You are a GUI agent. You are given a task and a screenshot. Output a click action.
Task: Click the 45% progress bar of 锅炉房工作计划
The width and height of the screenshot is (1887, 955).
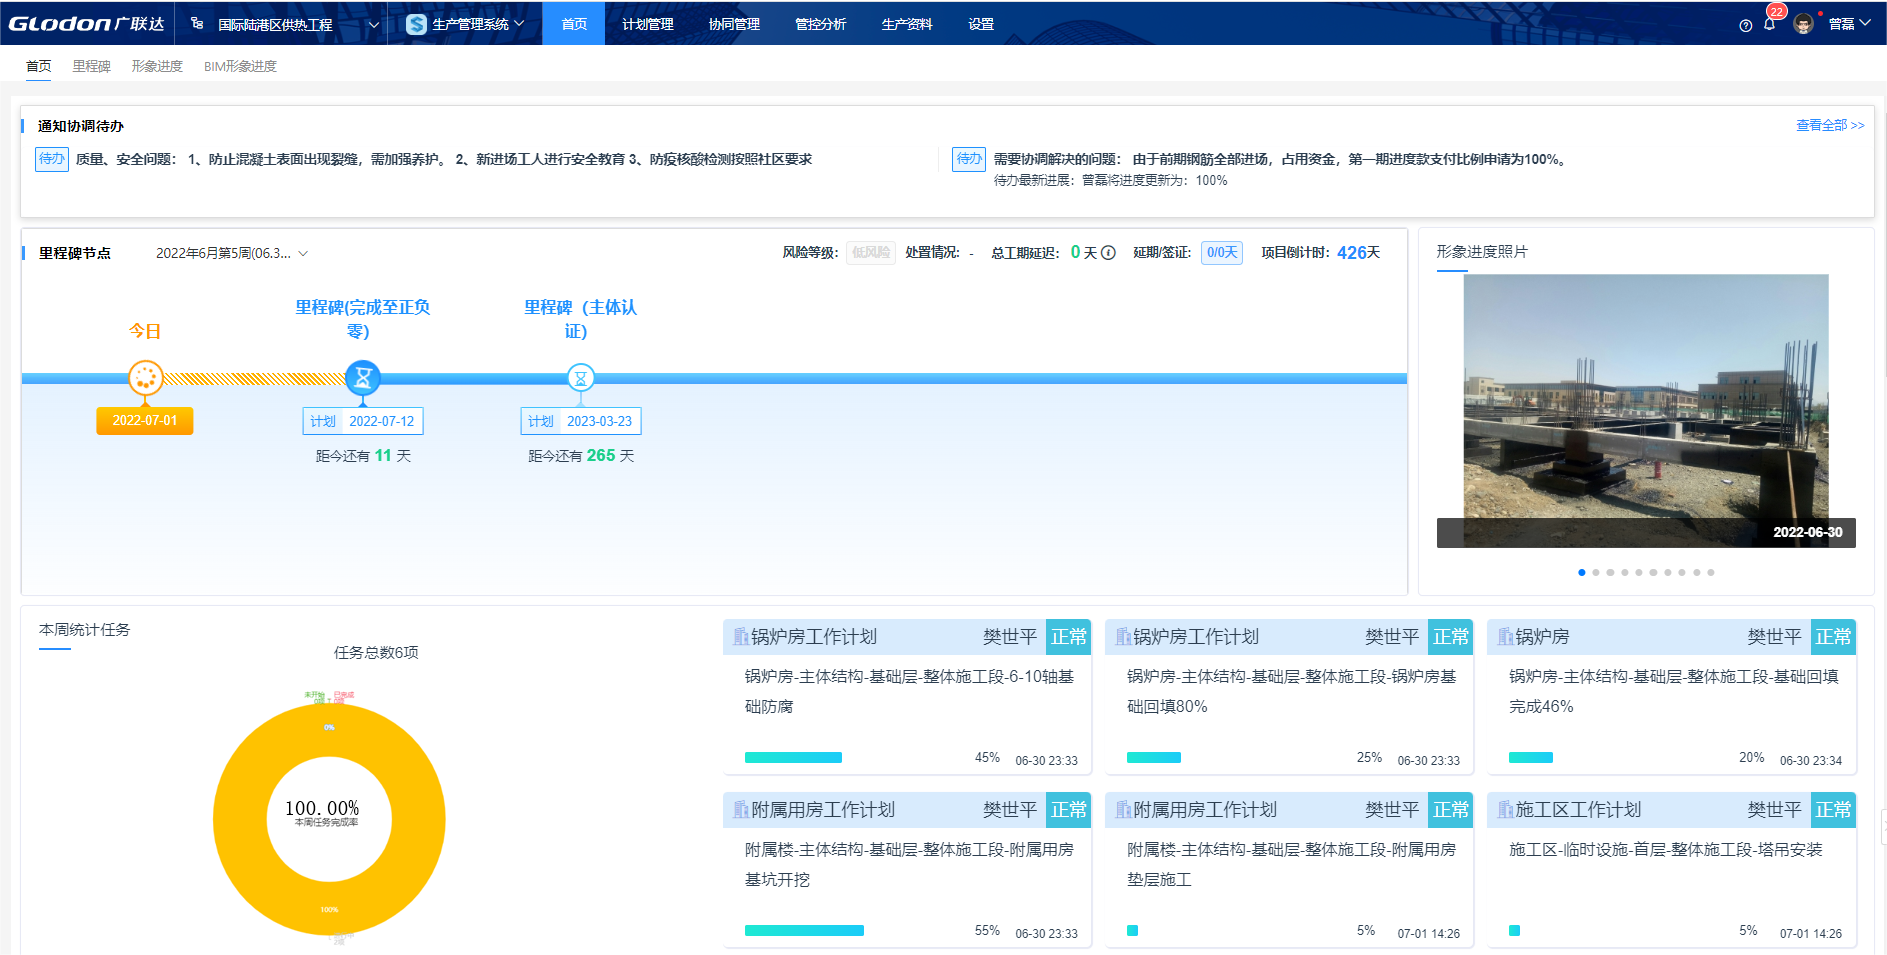pyautogui.click(x=793, y=758)
